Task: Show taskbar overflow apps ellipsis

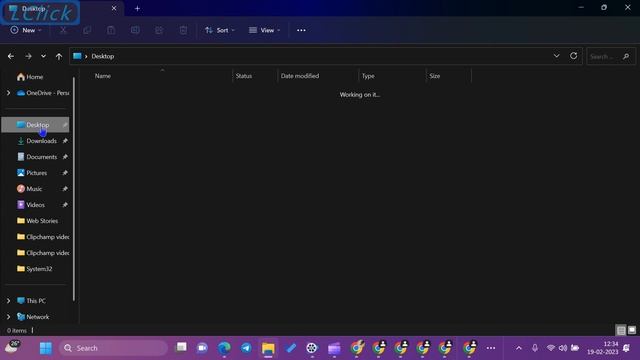Action: (491, 348)
